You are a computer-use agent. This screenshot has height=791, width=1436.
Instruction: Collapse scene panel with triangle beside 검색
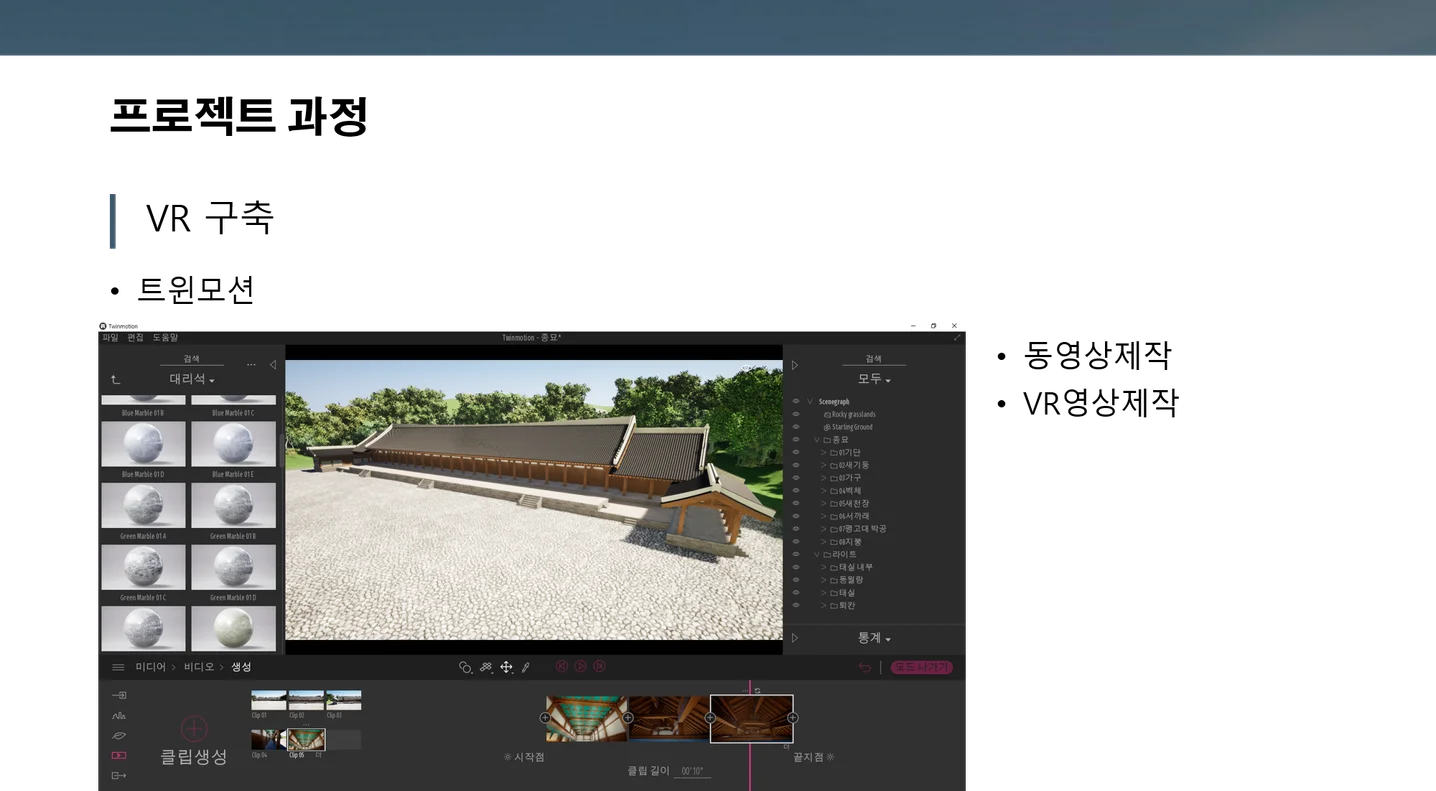(795, 365)
